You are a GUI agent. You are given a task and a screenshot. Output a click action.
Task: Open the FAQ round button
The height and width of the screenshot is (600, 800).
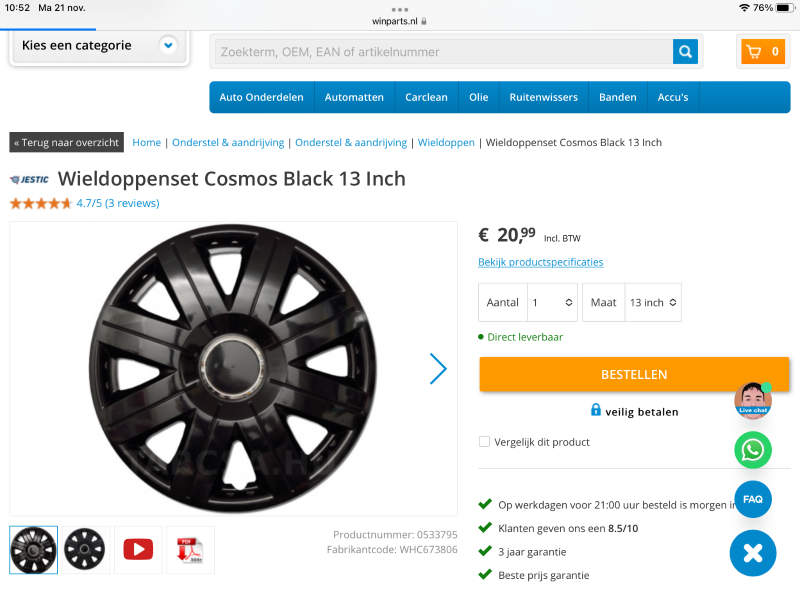753,499
